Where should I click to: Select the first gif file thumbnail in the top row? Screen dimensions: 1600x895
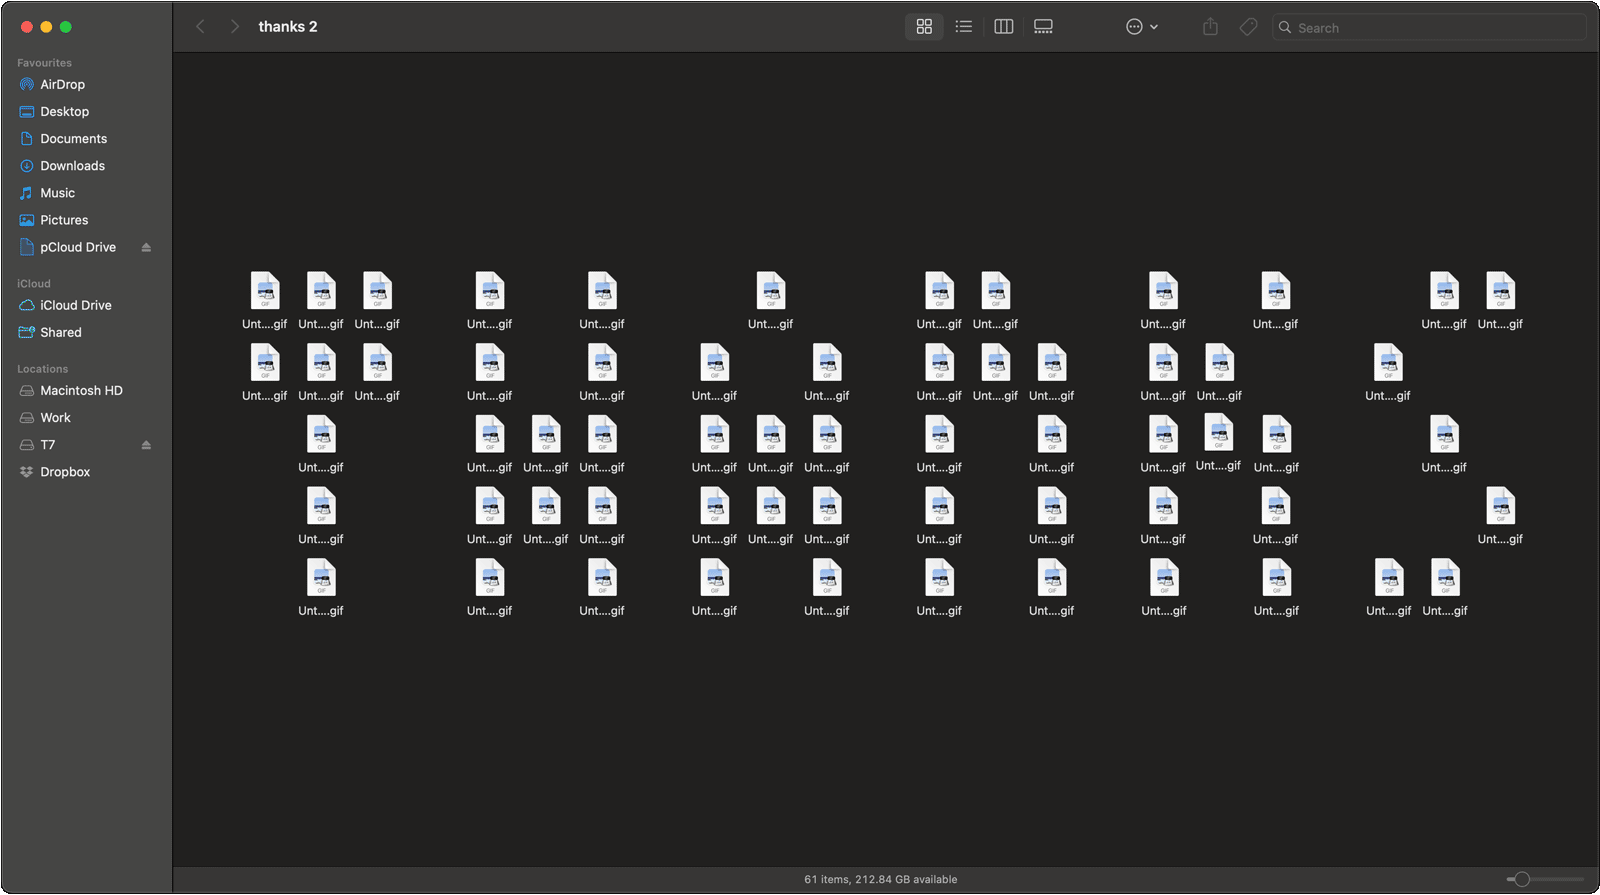click(265, 292)
